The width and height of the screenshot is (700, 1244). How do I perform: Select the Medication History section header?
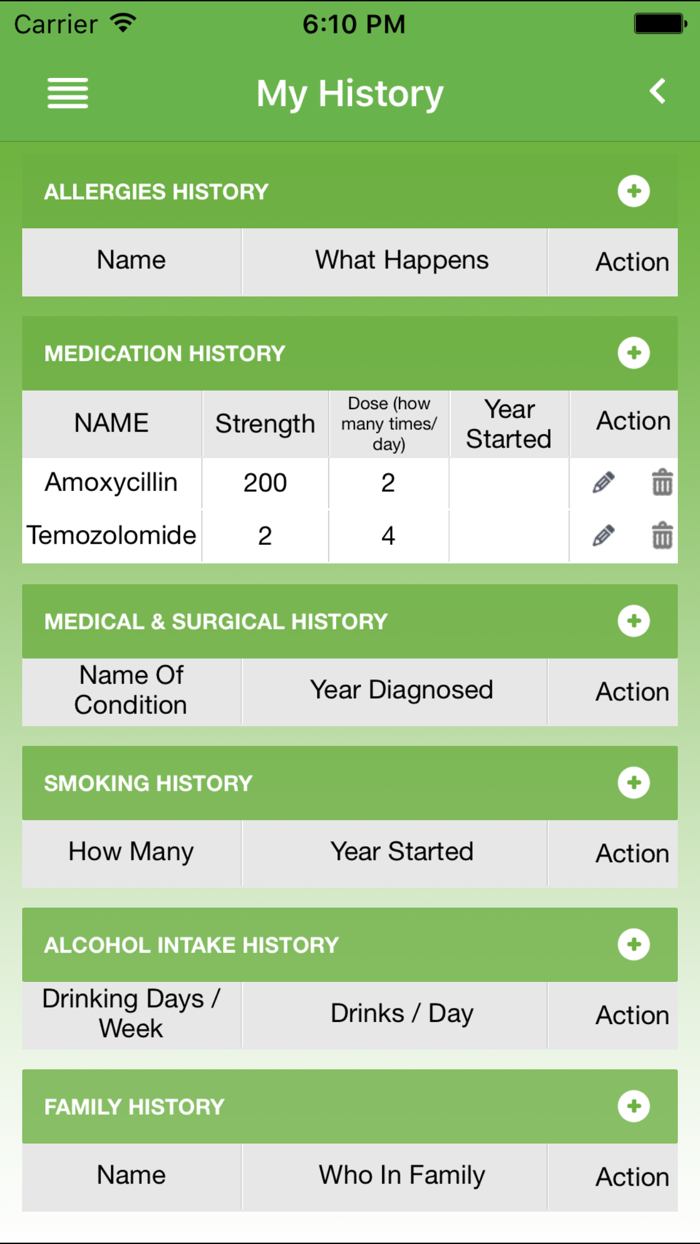[x=163, y=353]
